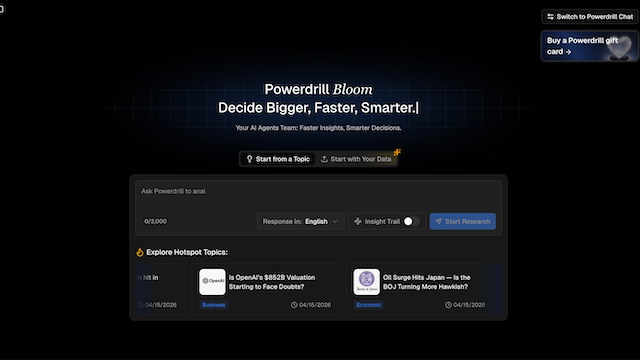Click the 0/2,000 character counter
The height and width of the screenshot is (360, 640).
[156, 221]
